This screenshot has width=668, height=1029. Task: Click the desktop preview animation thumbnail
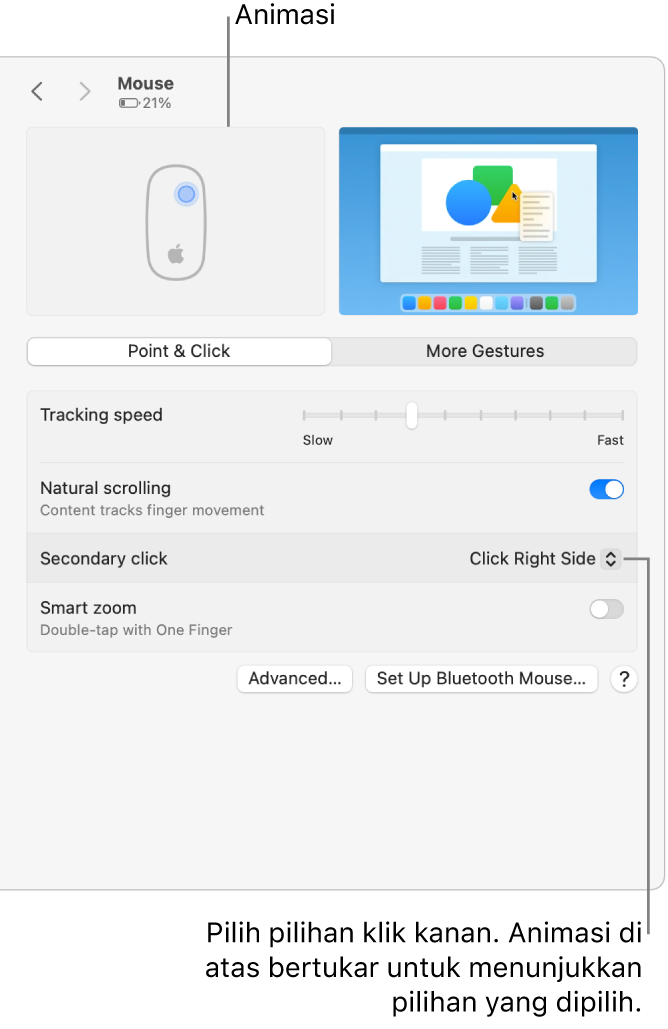[x=488, y=221]
